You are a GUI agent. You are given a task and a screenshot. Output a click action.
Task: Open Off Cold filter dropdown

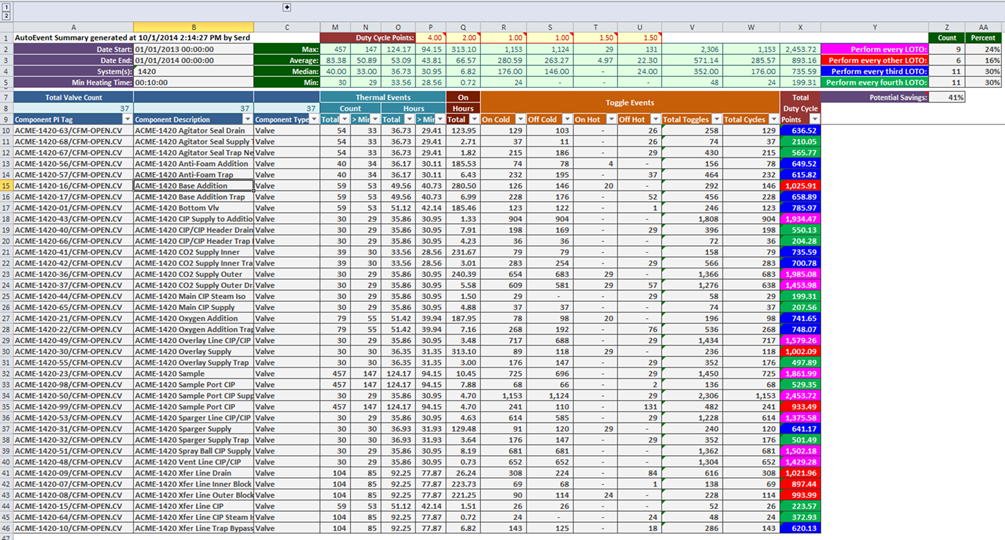point(567,119)
